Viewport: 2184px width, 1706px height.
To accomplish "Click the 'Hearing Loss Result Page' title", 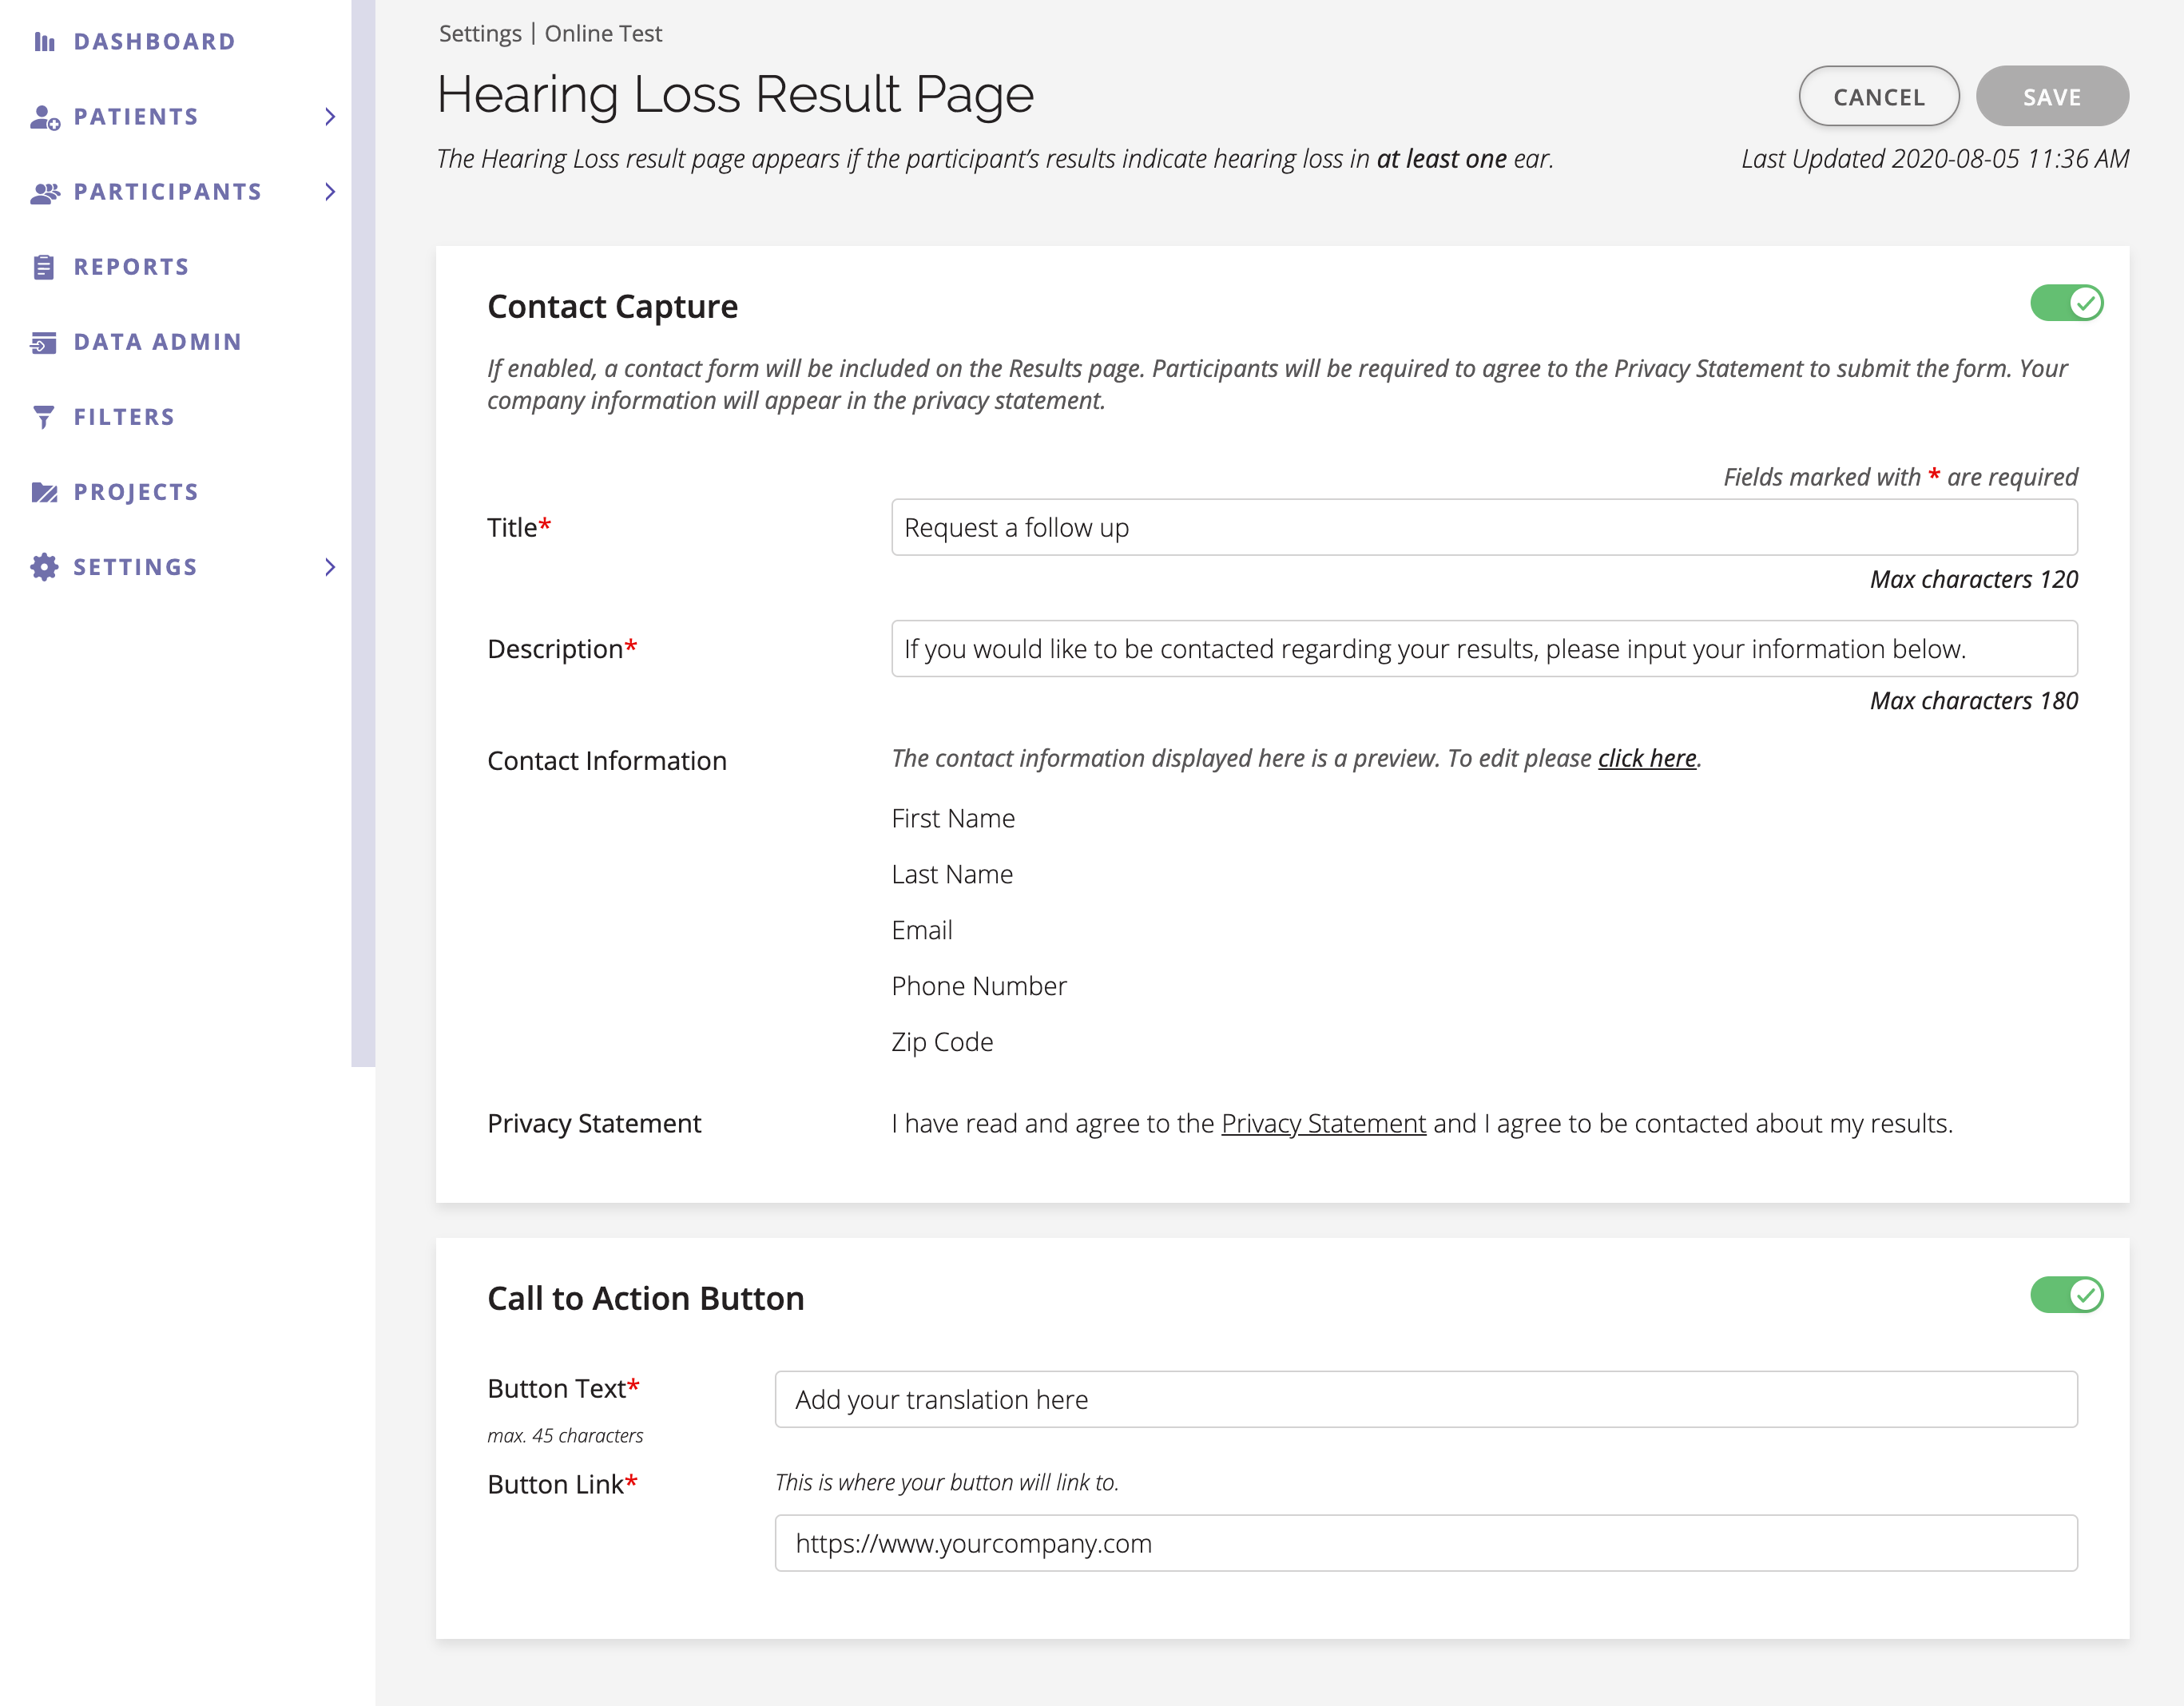I will point(735,95).
